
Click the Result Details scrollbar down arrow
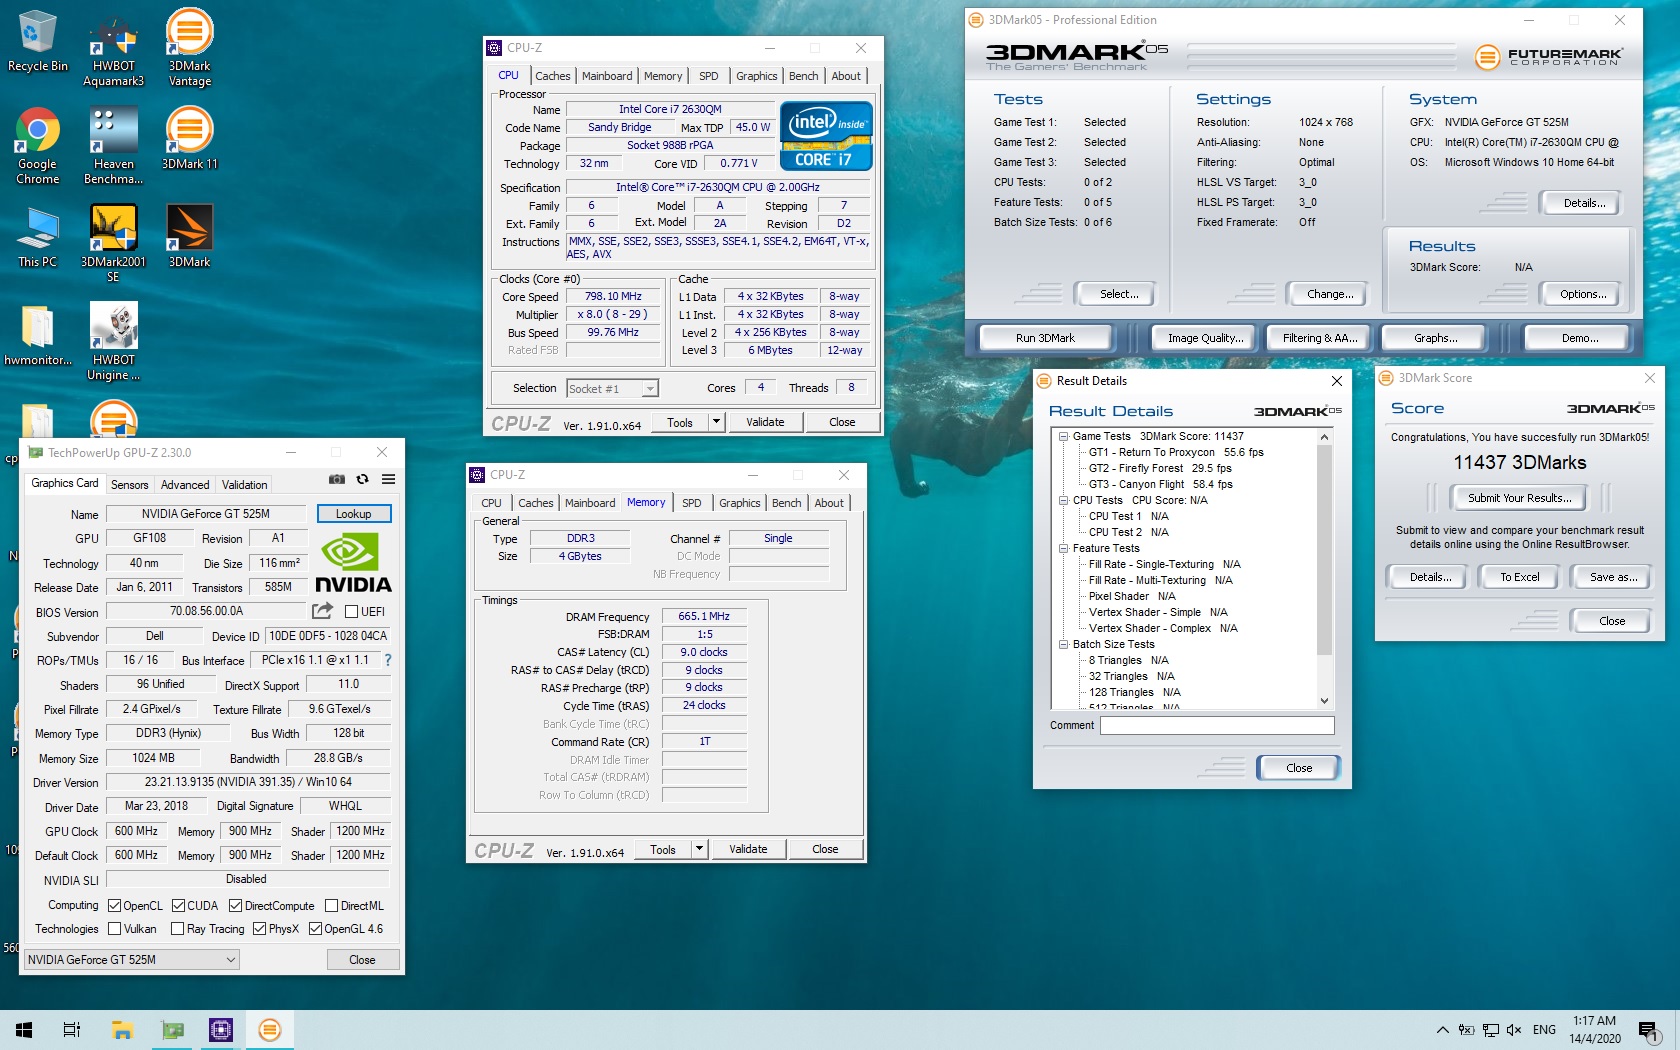coord(1324,701)
